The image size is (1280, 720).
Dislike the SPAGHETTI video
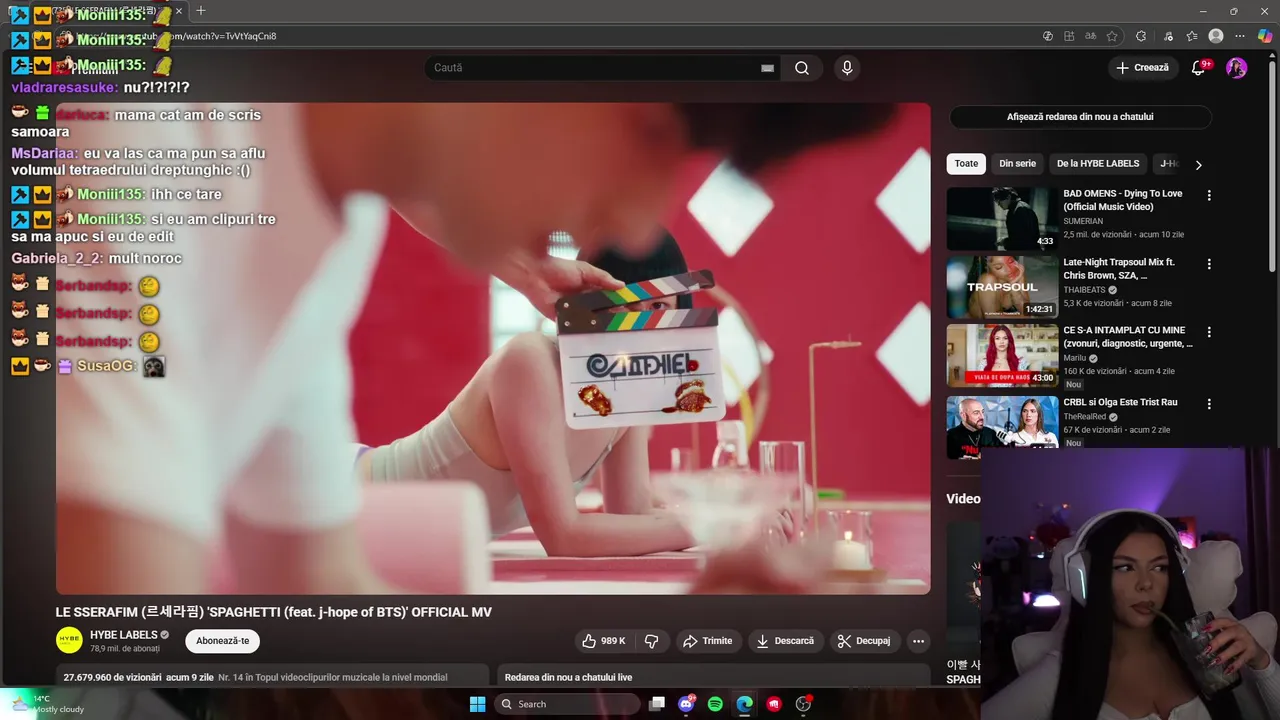coord(652,641)
